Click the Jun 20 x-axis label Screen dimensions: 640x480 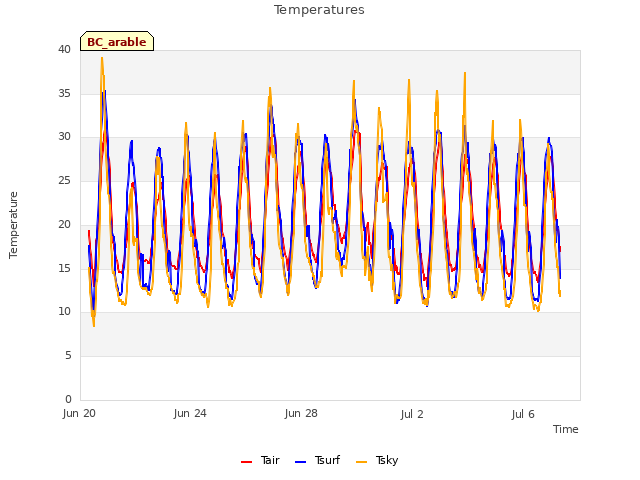point(79,413)
